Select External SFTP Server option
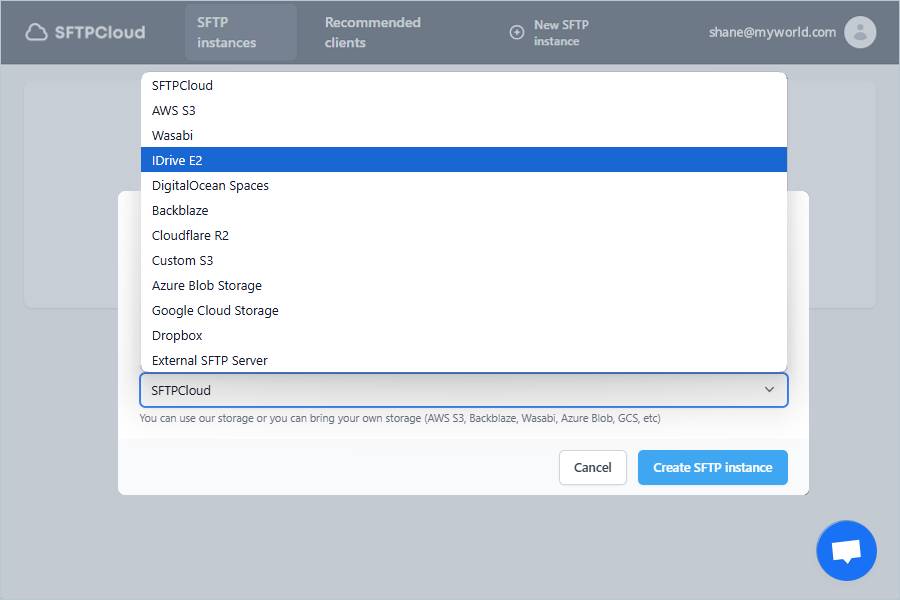The width and height of the screenshot is (900, 600). coord(464,360)
